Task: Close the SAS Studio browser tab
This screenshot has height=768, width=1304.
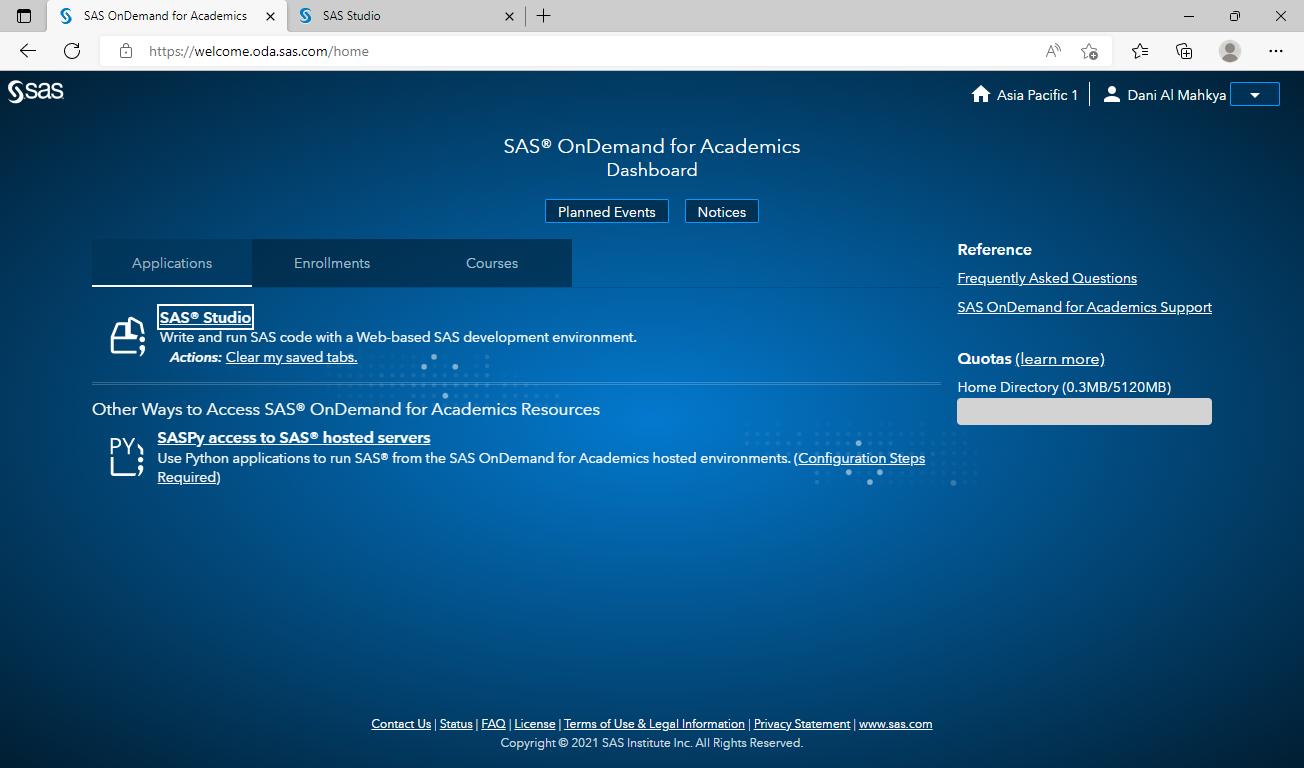Action: tap(509, 16)
